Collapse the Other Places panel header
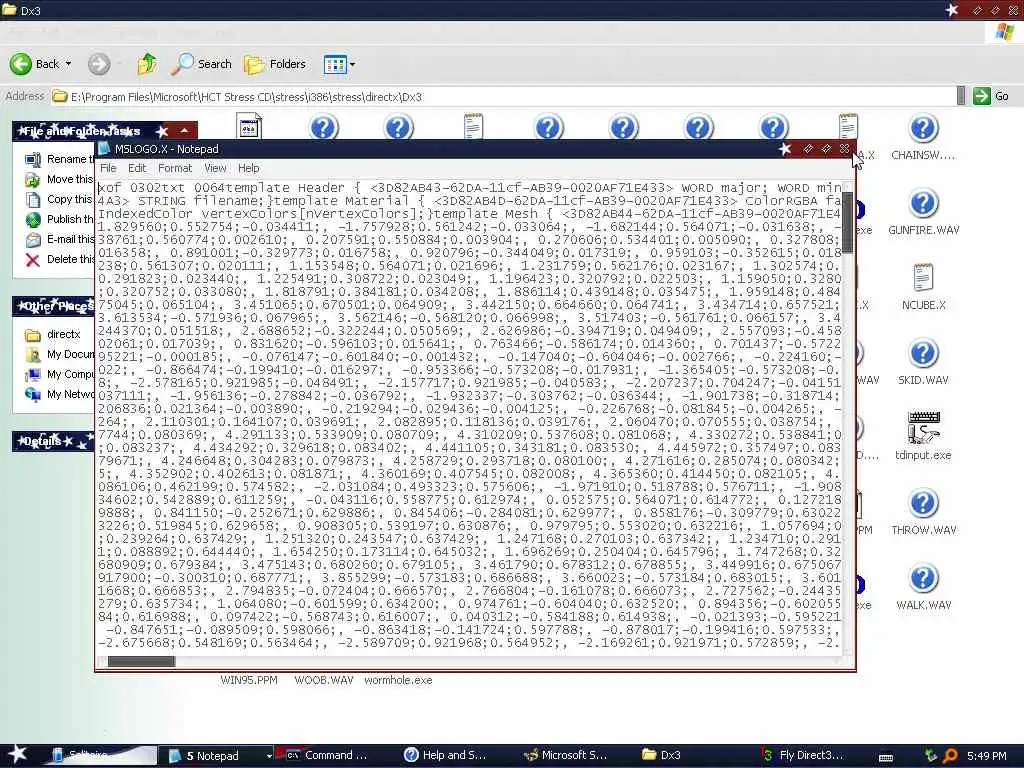1024x768 pixels. (54, 306)
